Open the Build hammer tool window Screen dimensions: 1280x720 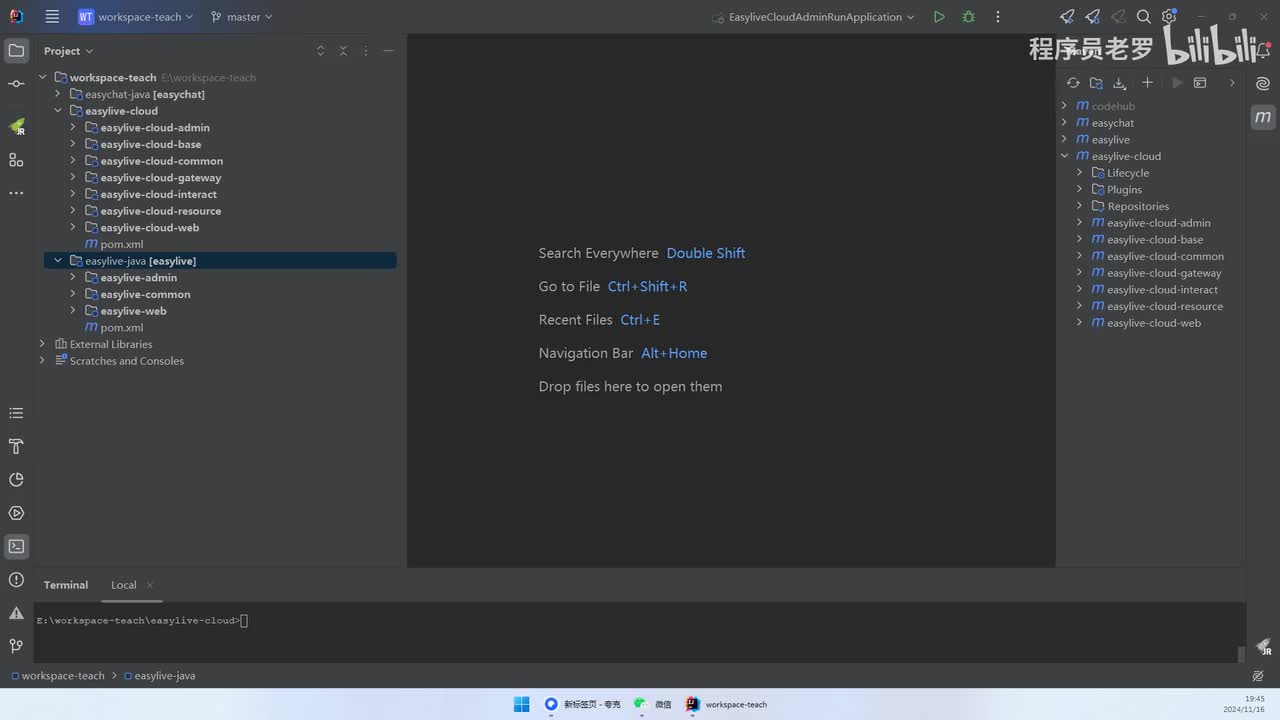(x=16, y=446)
